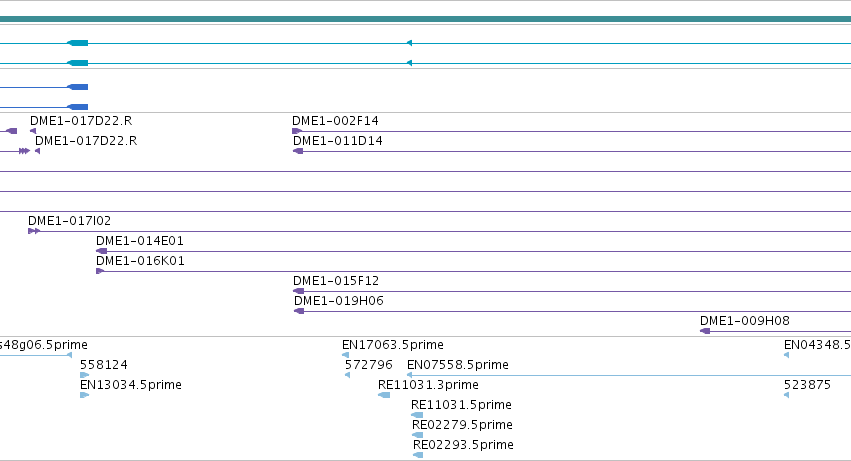The width and height of the screenshot is (851, 461).
Task: Select the RE02279.5prime EST glyph
Action: (417, 435)
